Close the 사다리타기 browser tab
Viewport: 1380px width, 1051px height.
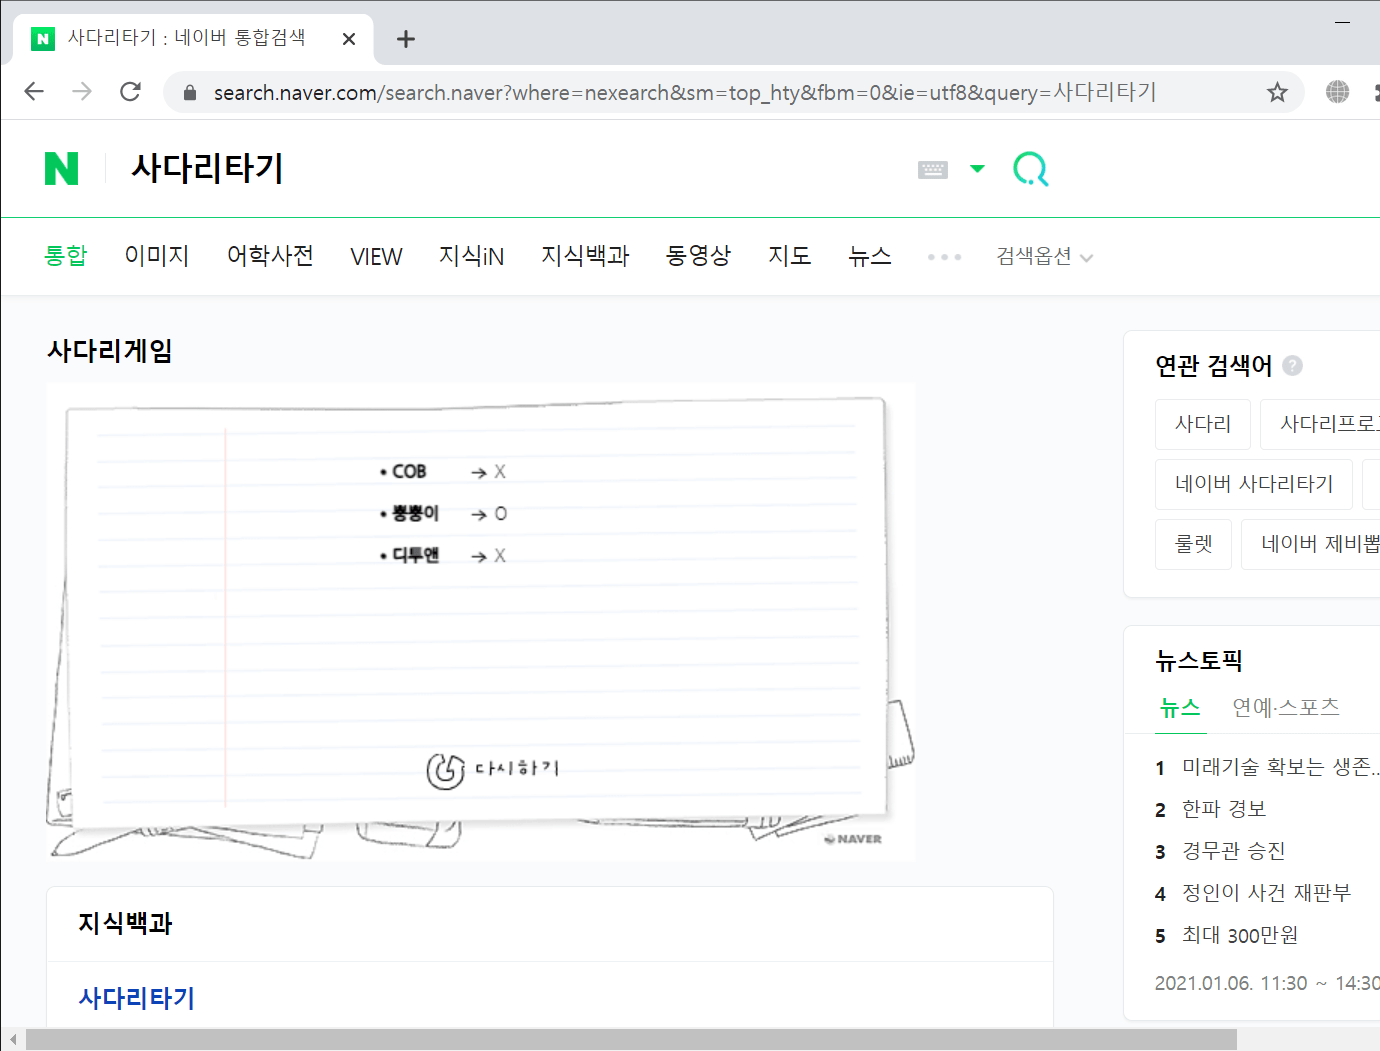pos(349,39)
